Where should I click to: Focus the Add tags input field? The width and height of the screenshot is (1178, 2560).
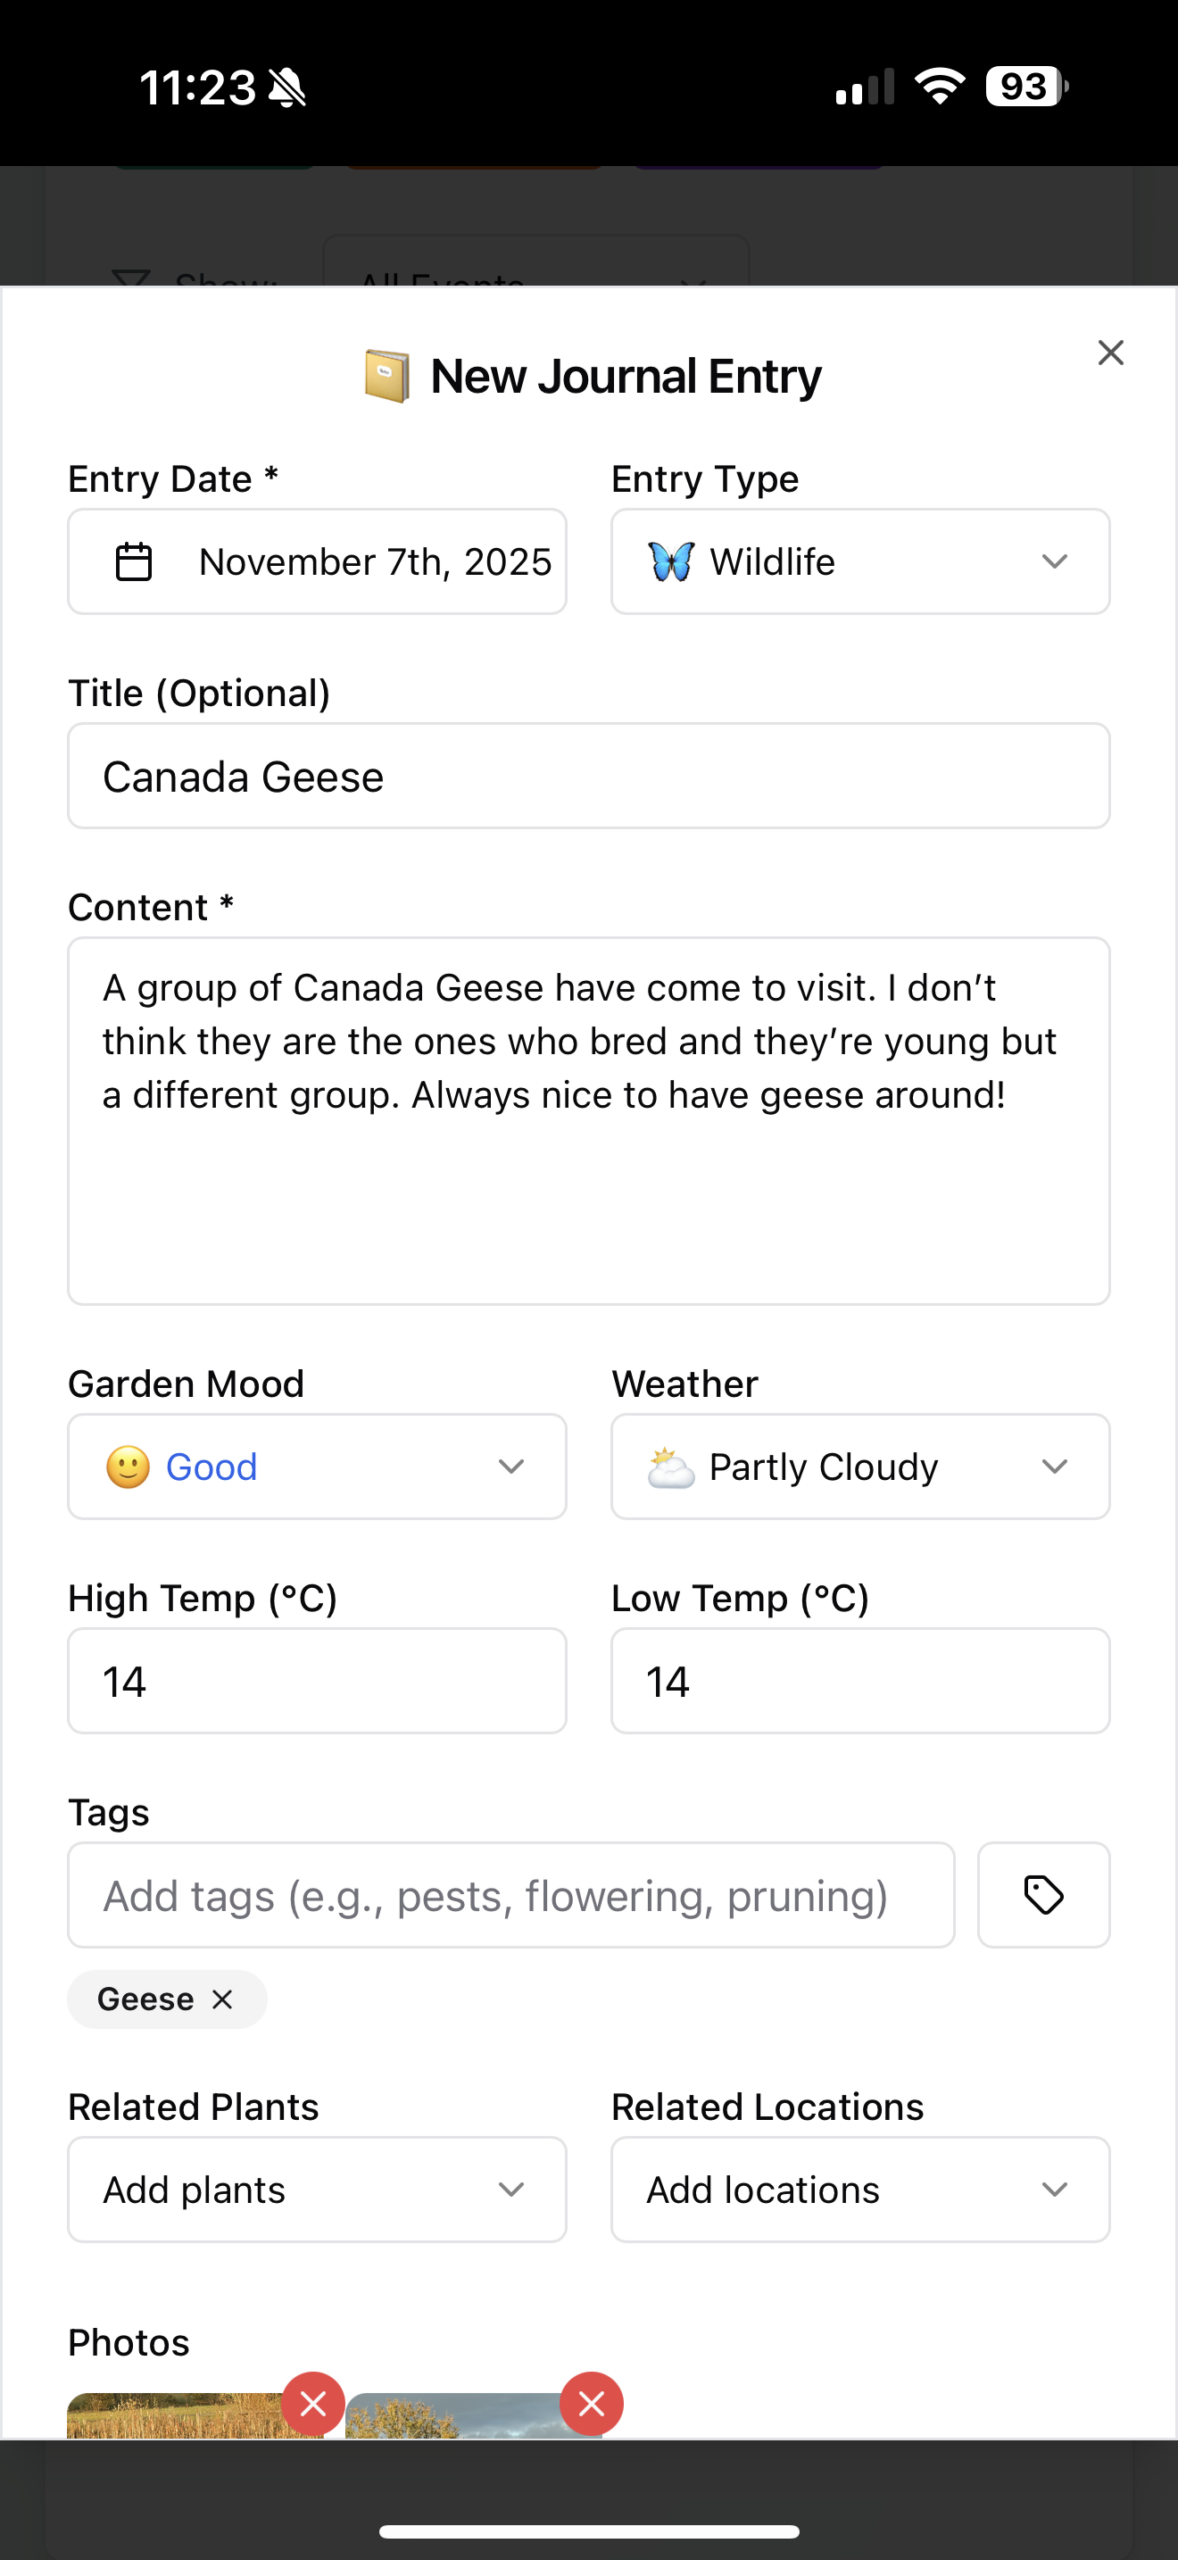click(x=510, y=1895)
